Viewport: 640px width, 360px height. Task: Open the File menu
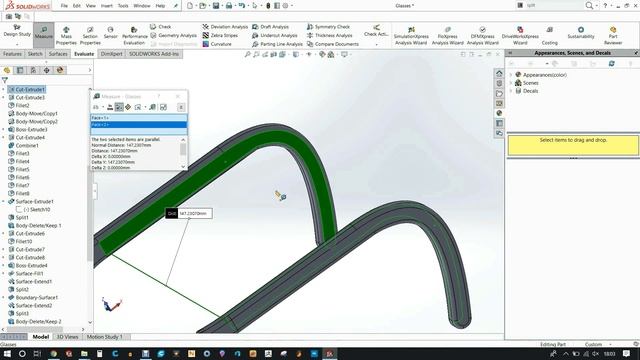pos(64,6)
